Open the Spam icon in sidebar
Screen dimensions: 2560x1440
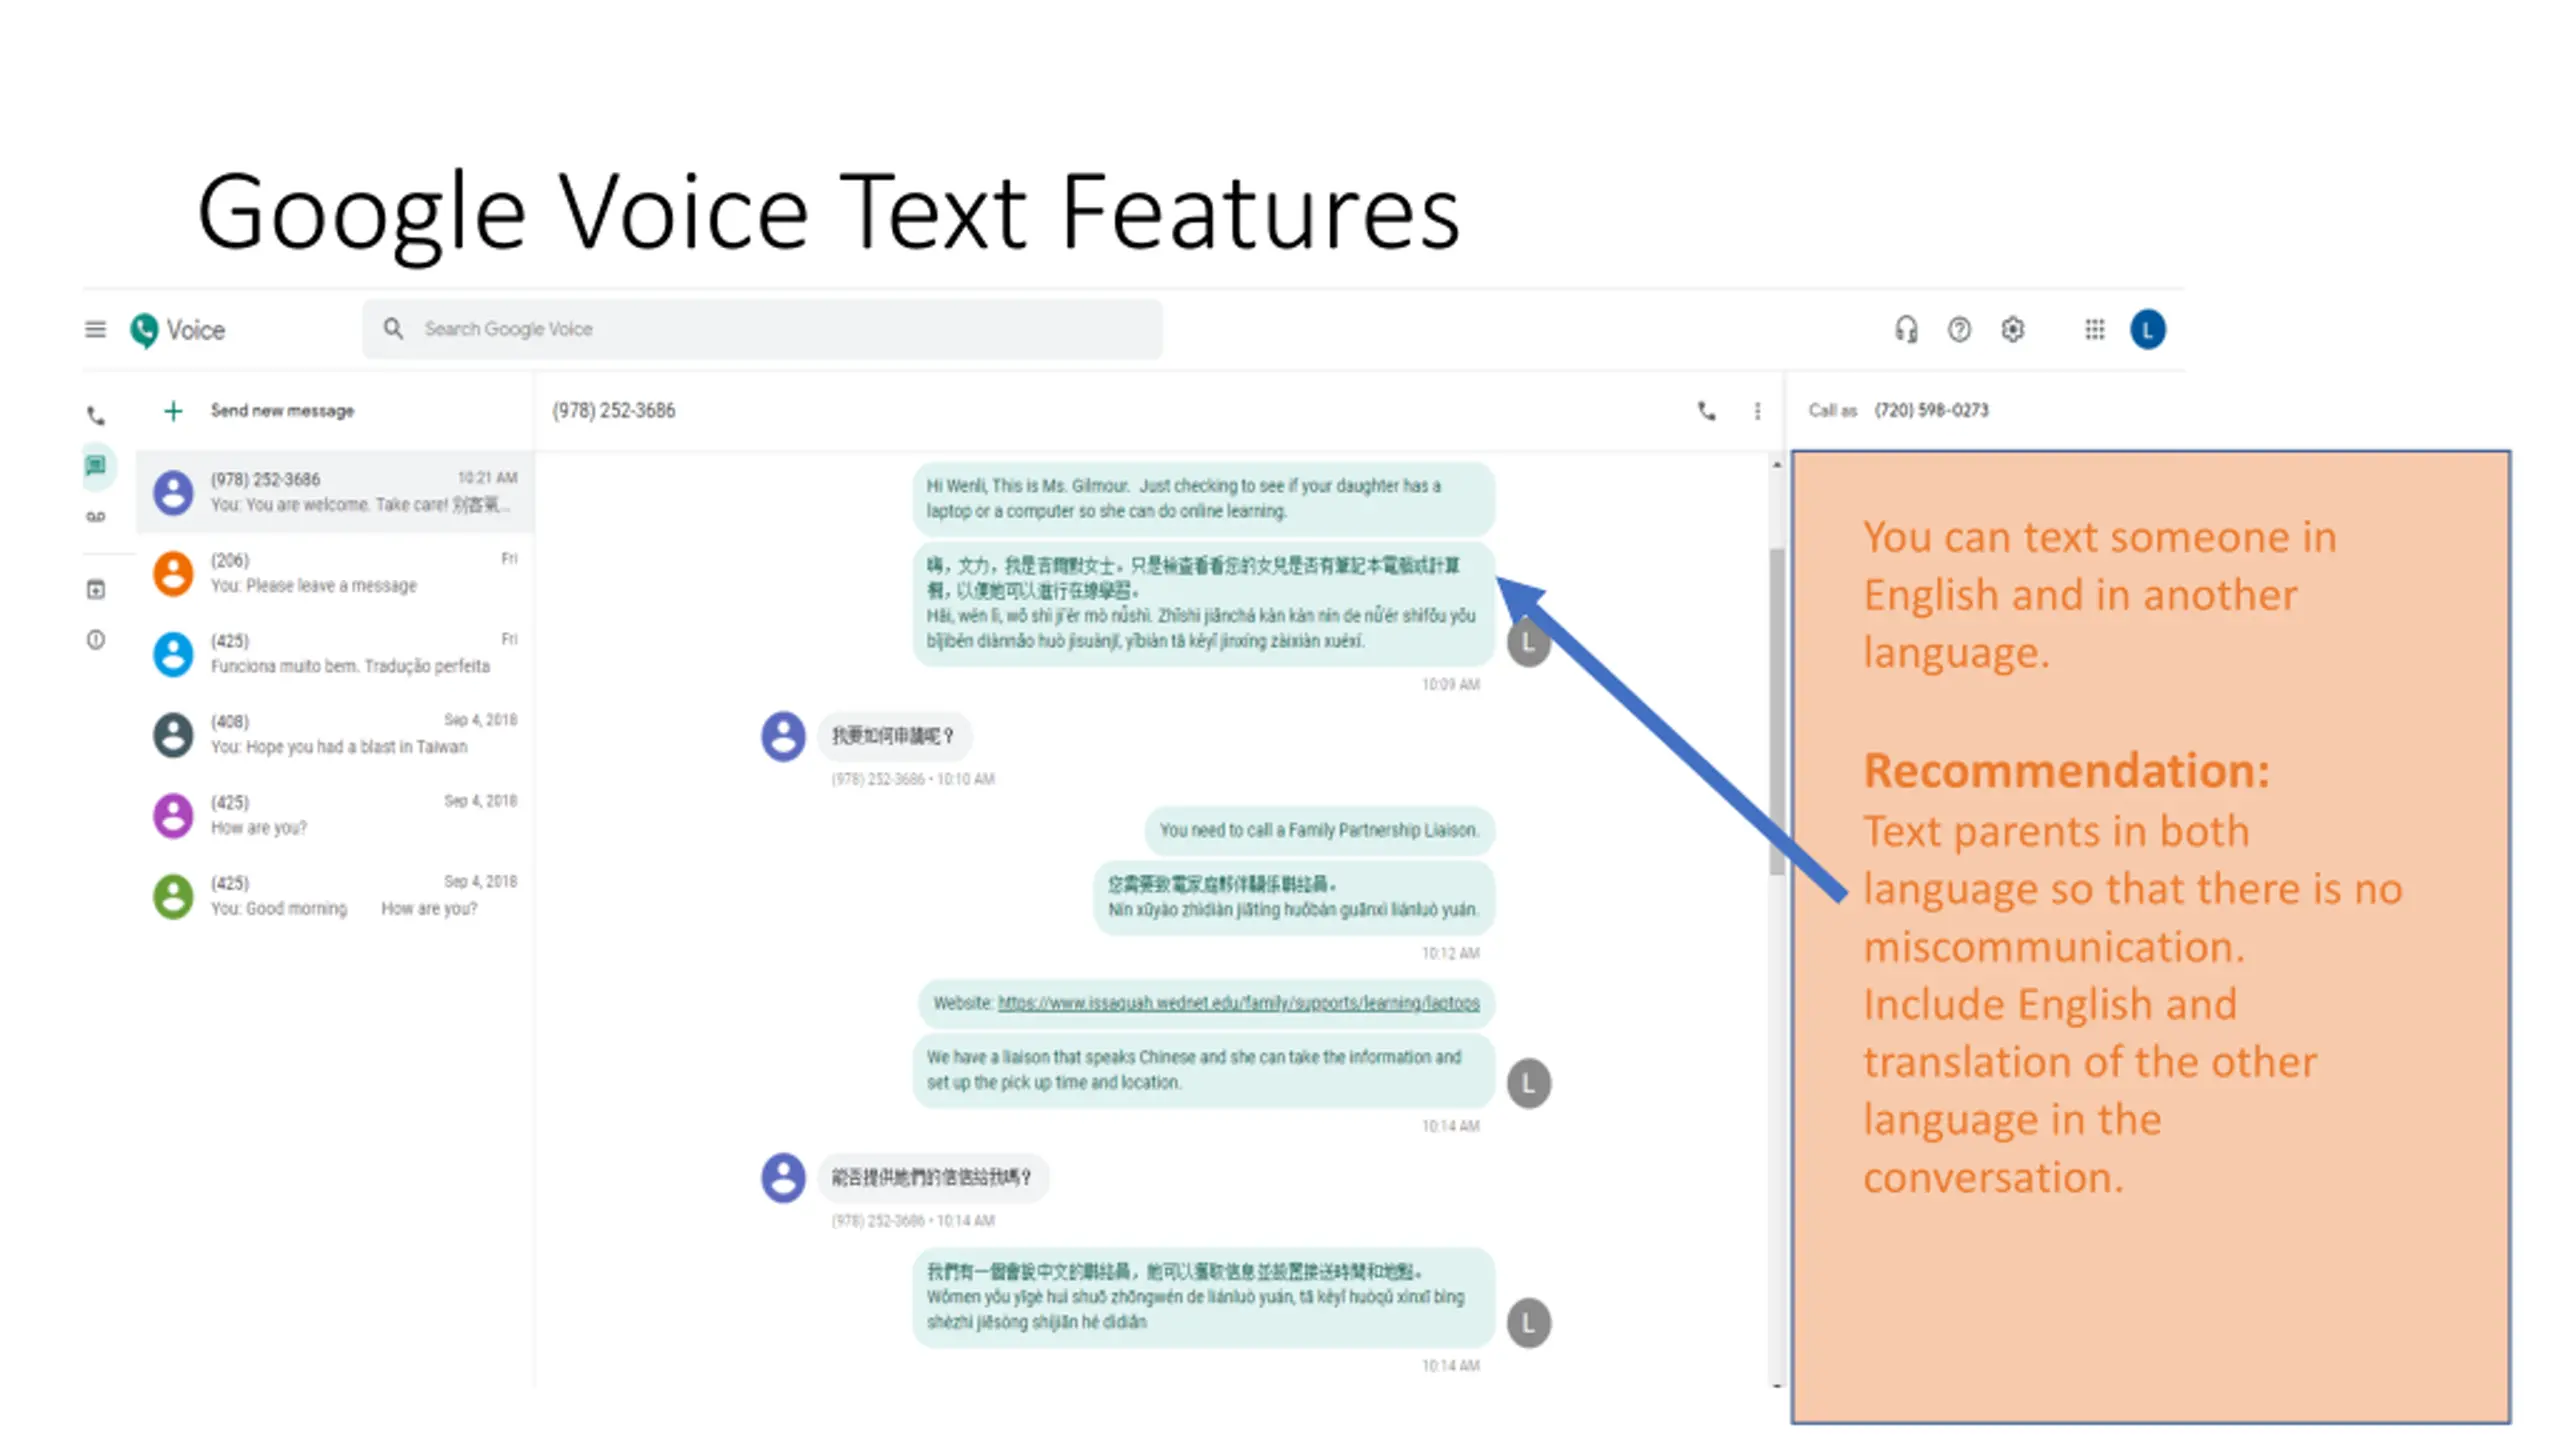(96, 640)
